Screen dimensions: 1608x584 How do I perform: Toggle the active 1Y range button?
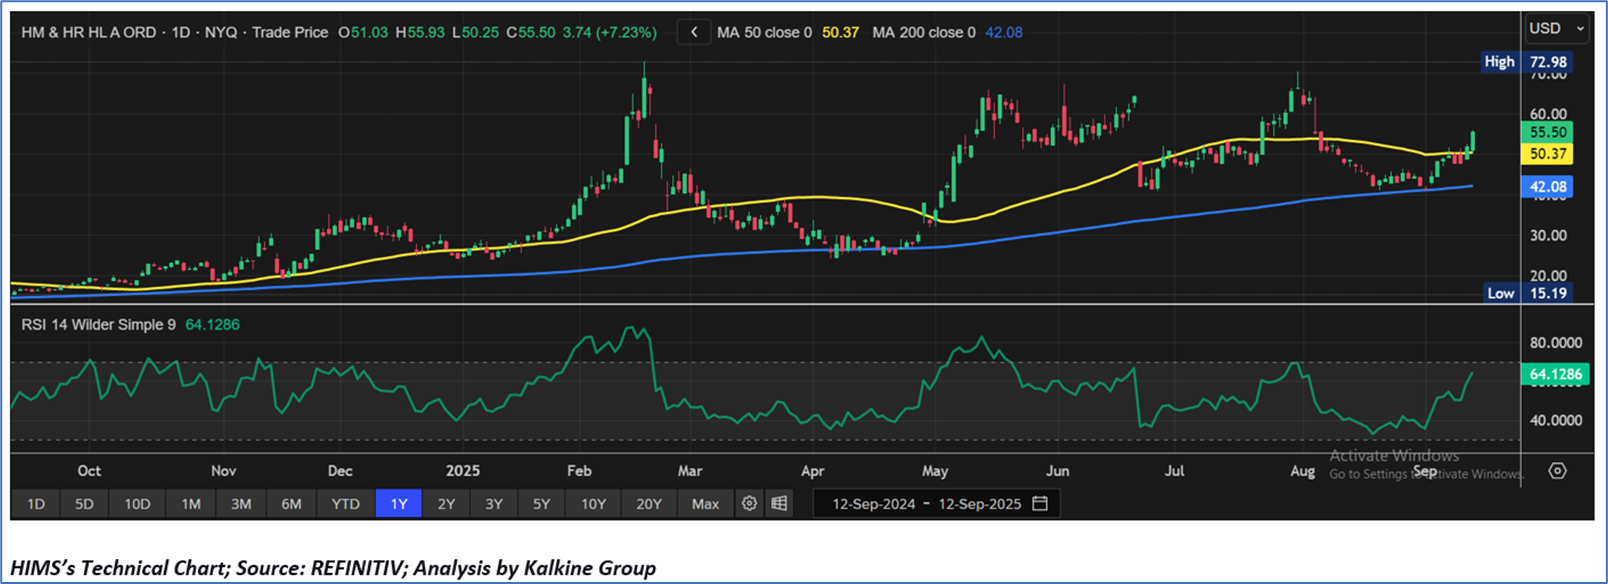pyautogui.click(x=398, y=504)
